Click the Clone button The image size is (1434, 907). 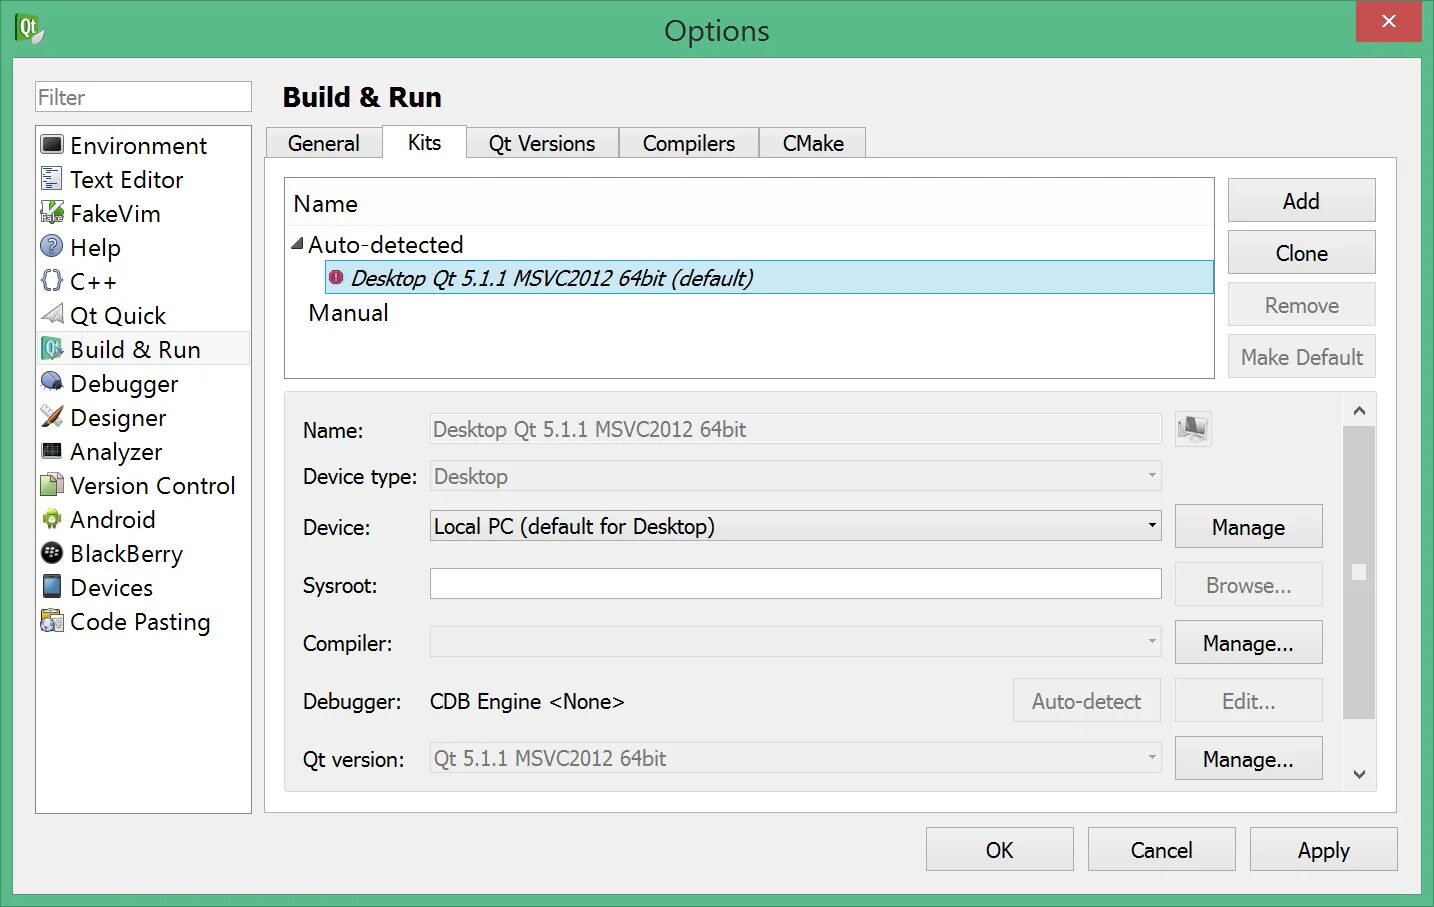[x=1301, y=253]
